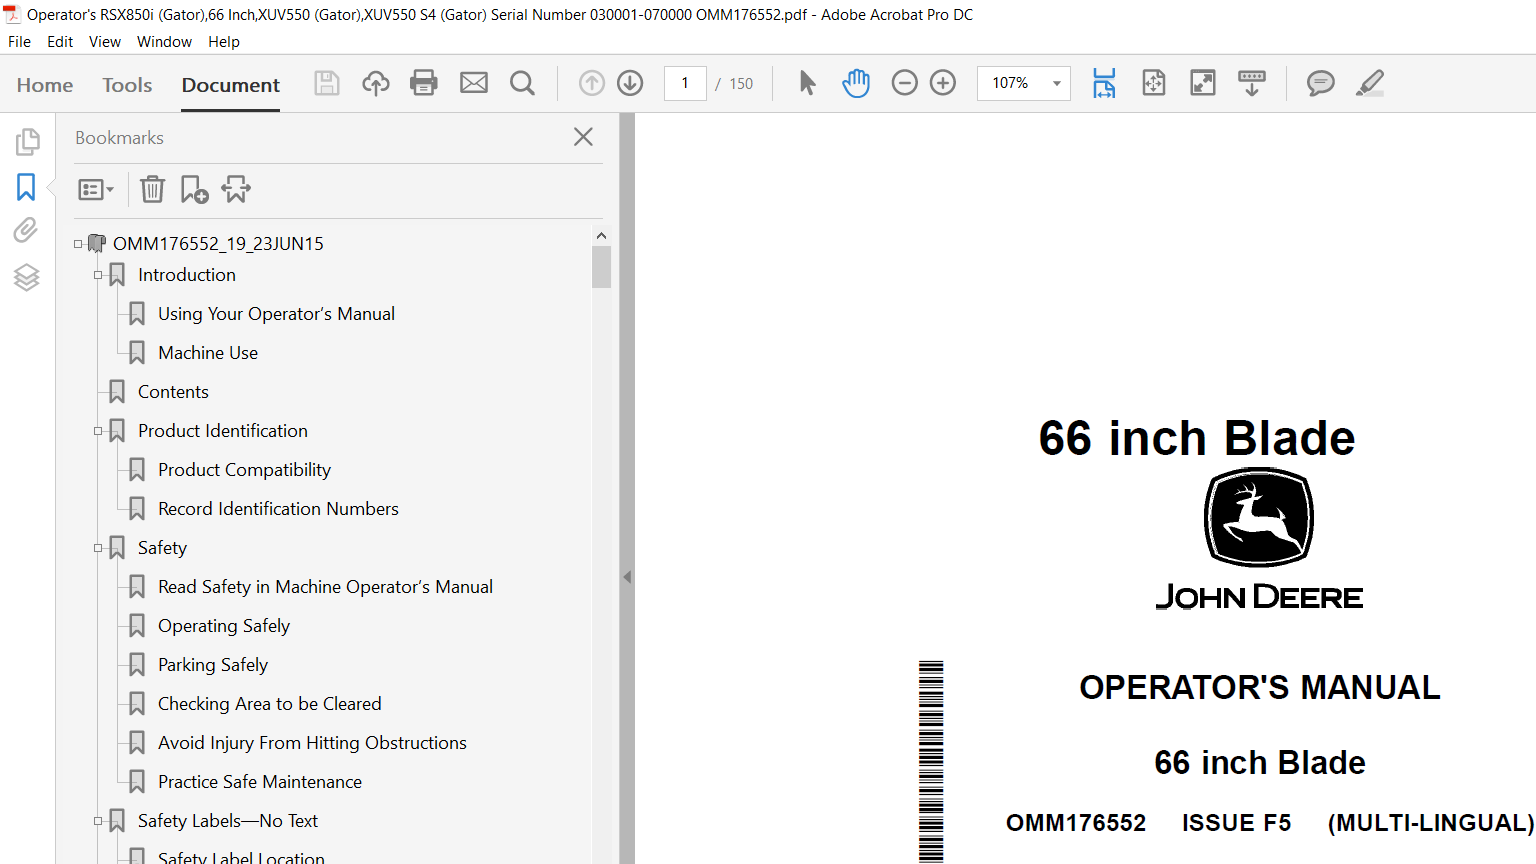Switch to the Home tab
The image size is (1536, 864).
pyautogui.click(x=45, y=85)
